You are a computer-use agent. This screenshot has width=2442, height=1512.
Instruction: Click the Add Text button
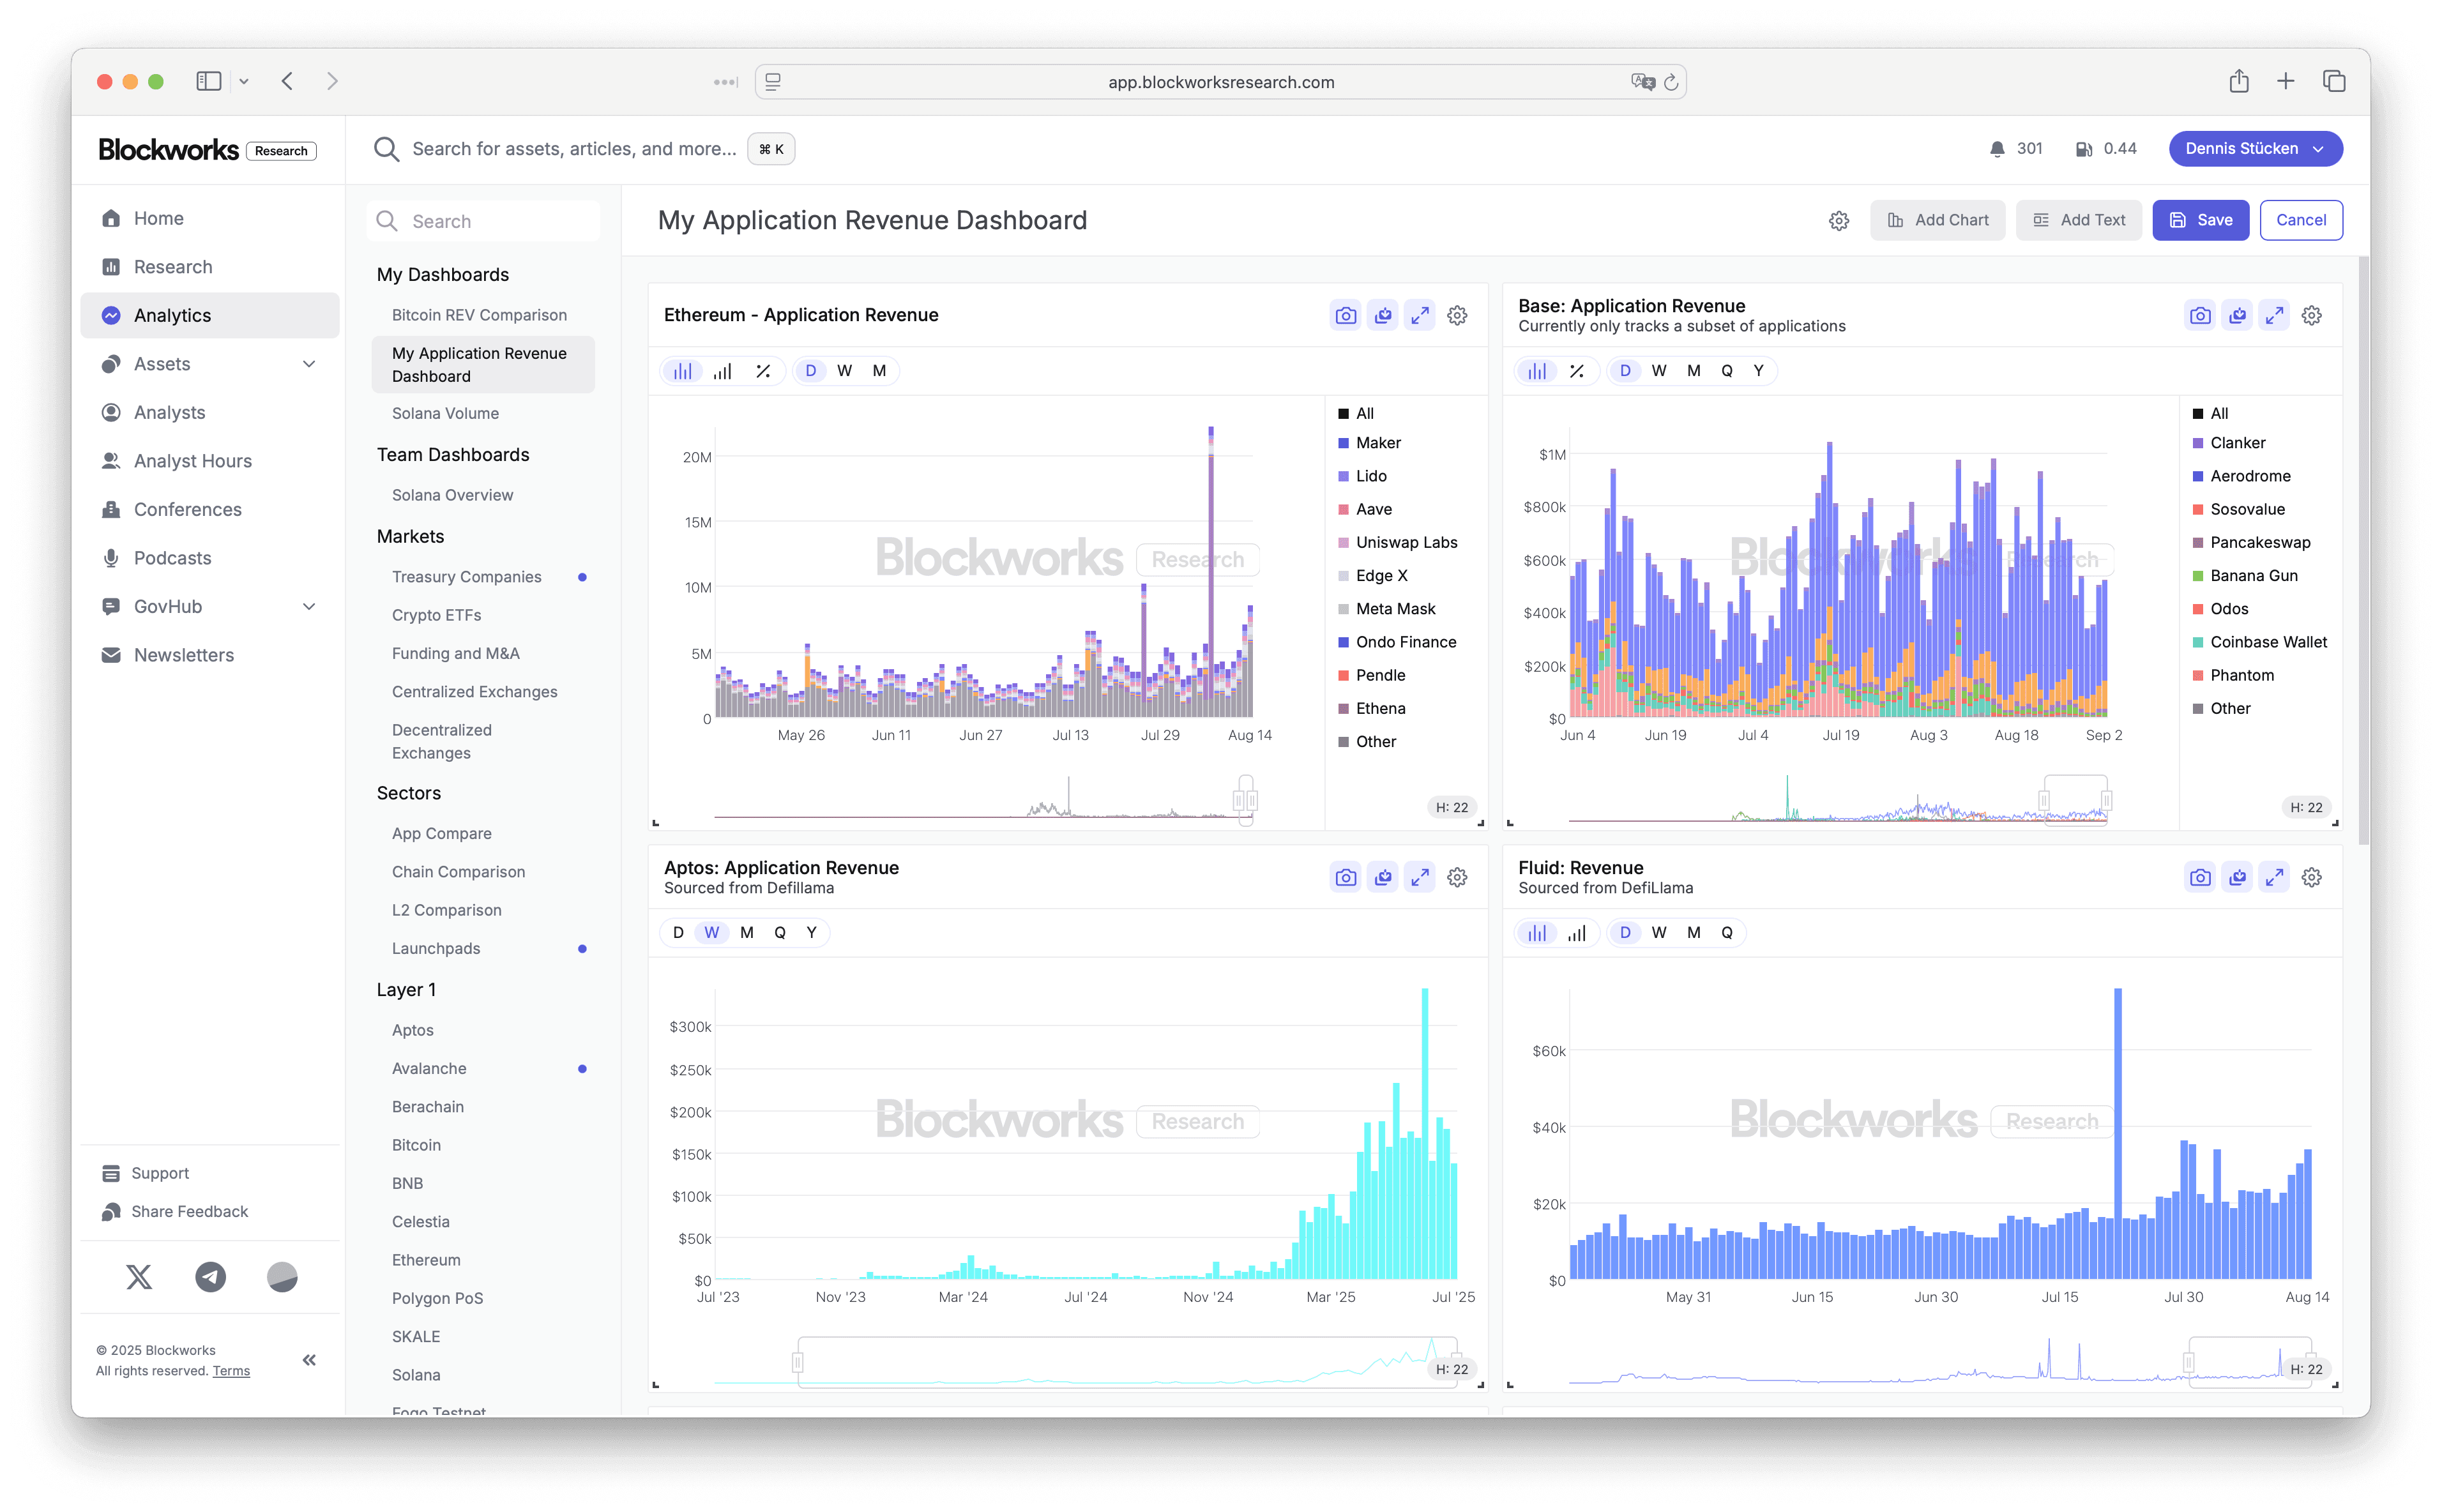click(x=2078, y=221)
